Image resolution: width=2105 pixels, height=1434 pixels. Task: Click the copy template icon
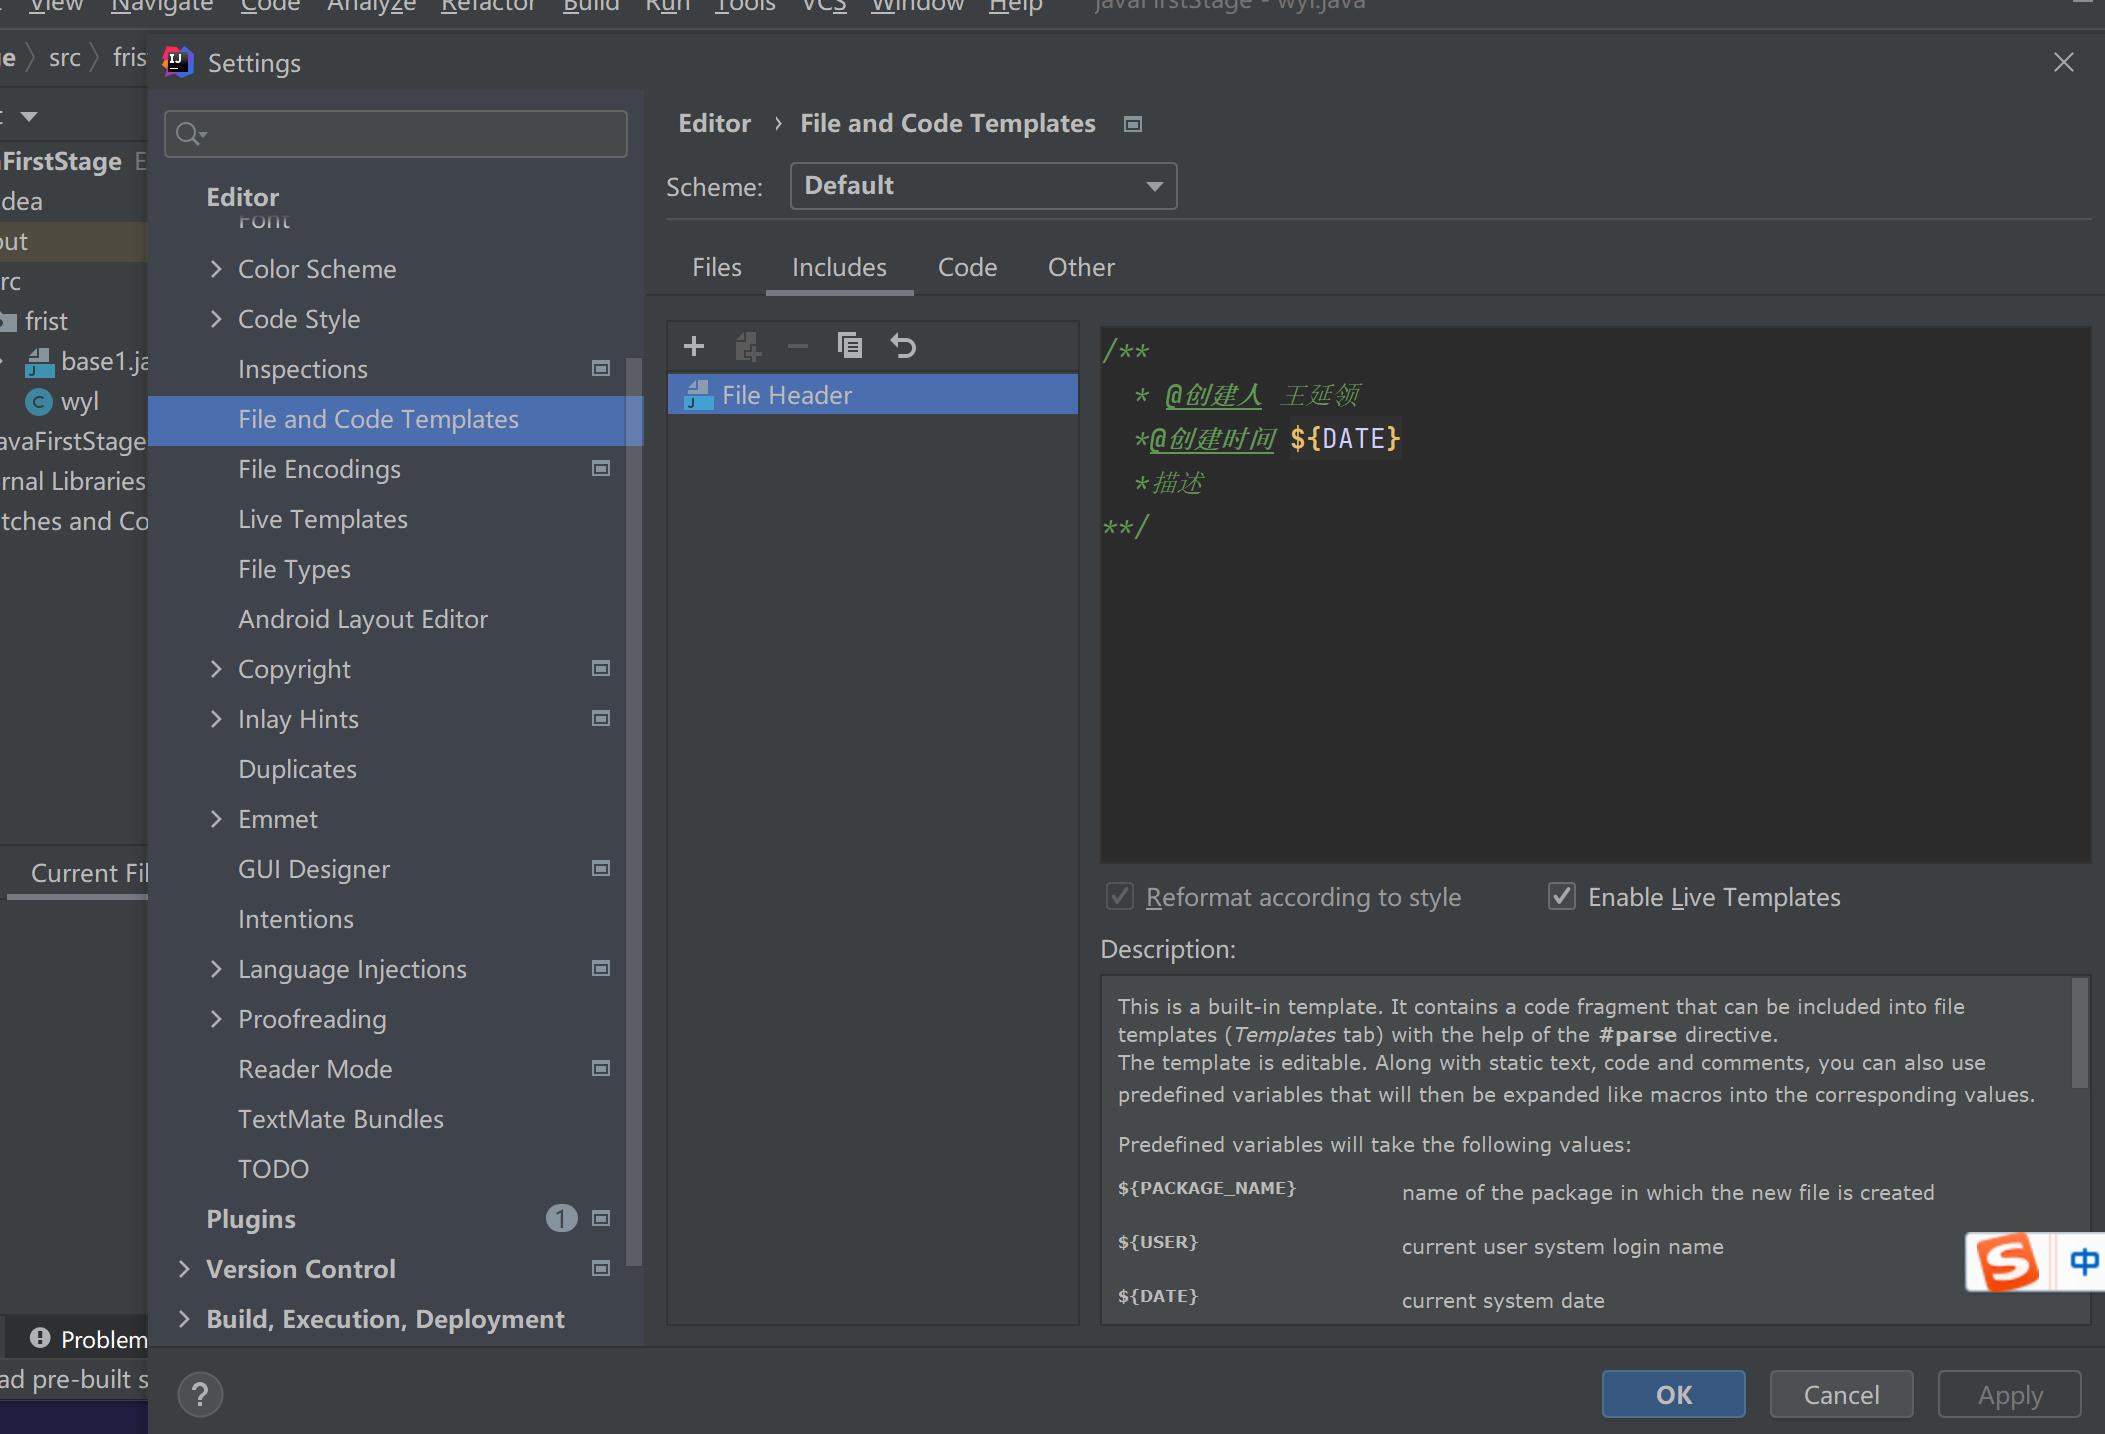[851, 345]
